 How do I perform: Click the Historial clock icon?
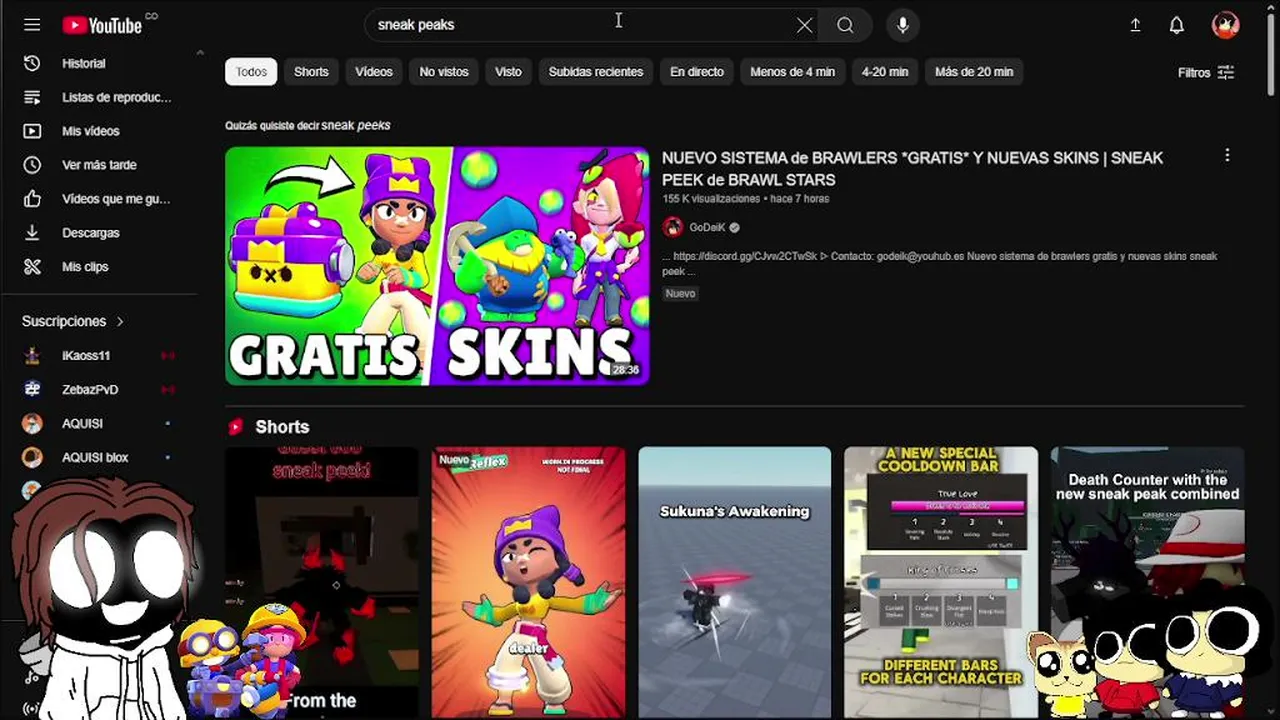point(32,63)
